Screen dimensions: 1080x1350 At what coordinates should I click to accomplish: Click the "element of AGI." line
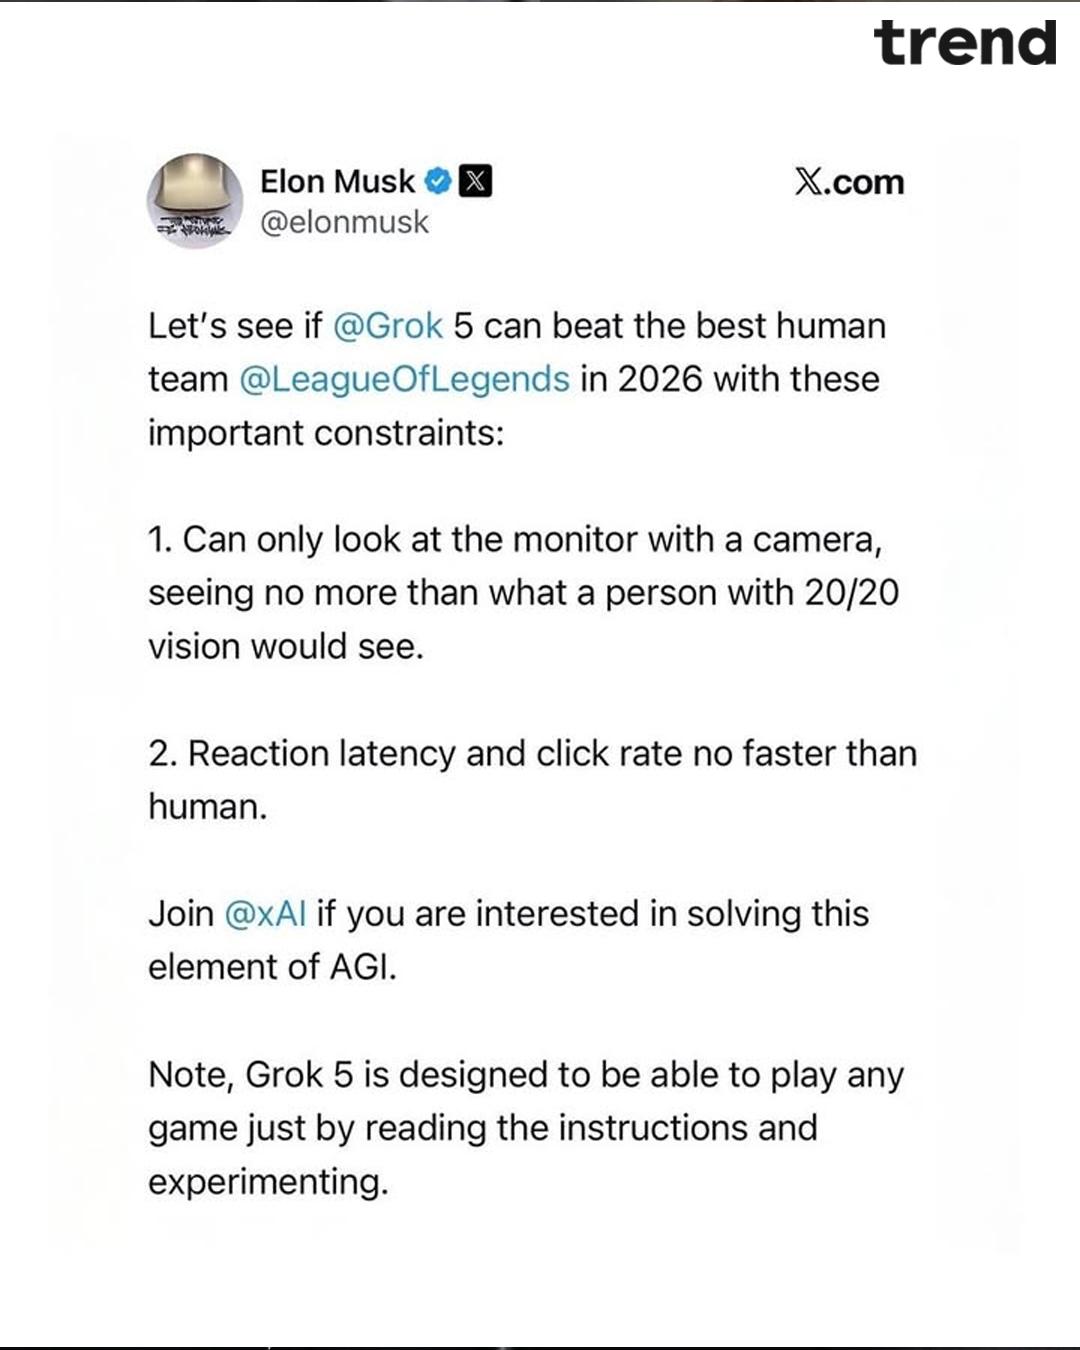[272, 967]
